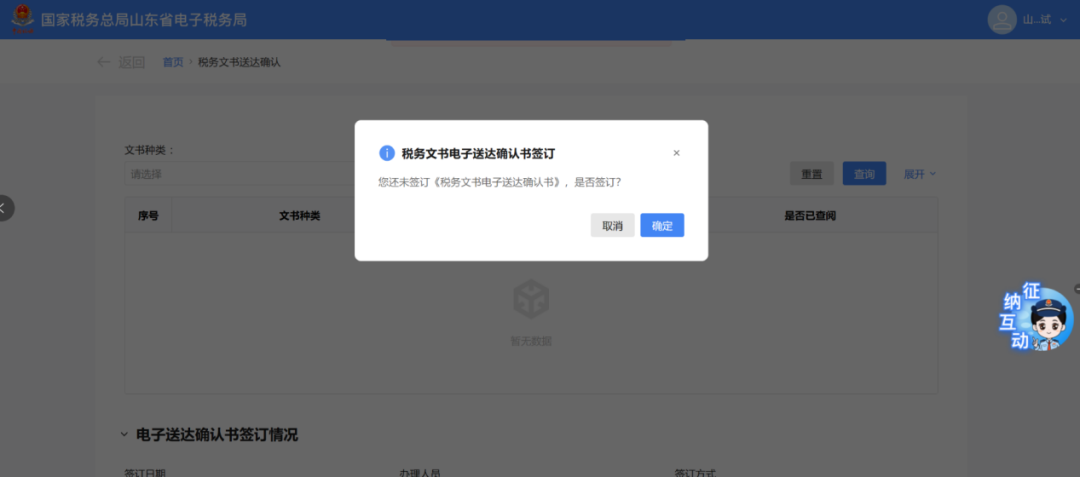The width and height of the screenshot is (1080, 477).
Task: Click the 返回 back arrow
Action: pyautogui.click(x=104, y=62)
